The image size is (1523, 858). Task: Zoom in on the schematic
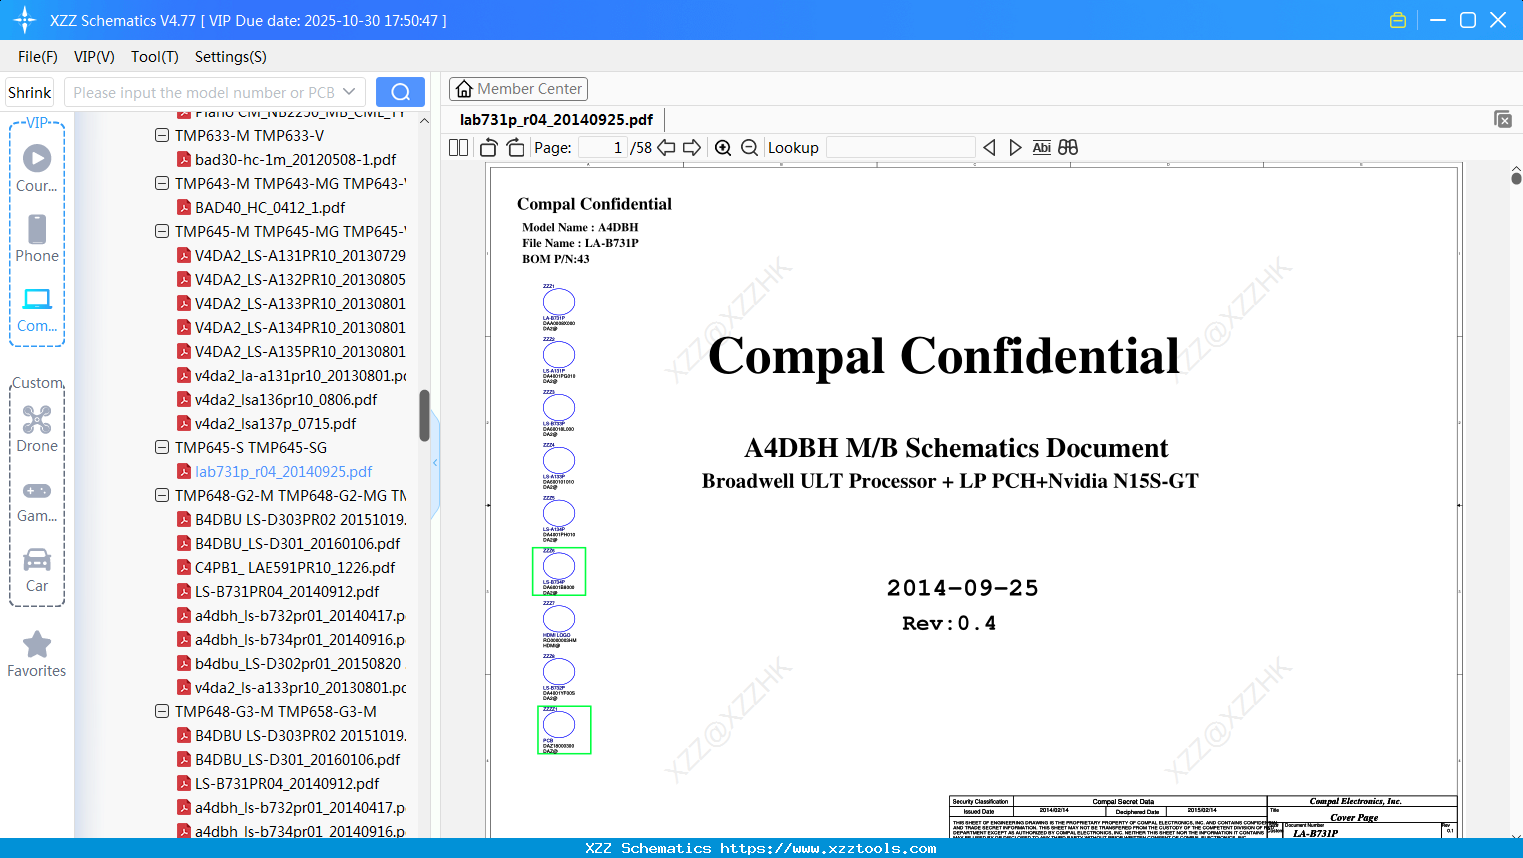click(x=723, y=148)
